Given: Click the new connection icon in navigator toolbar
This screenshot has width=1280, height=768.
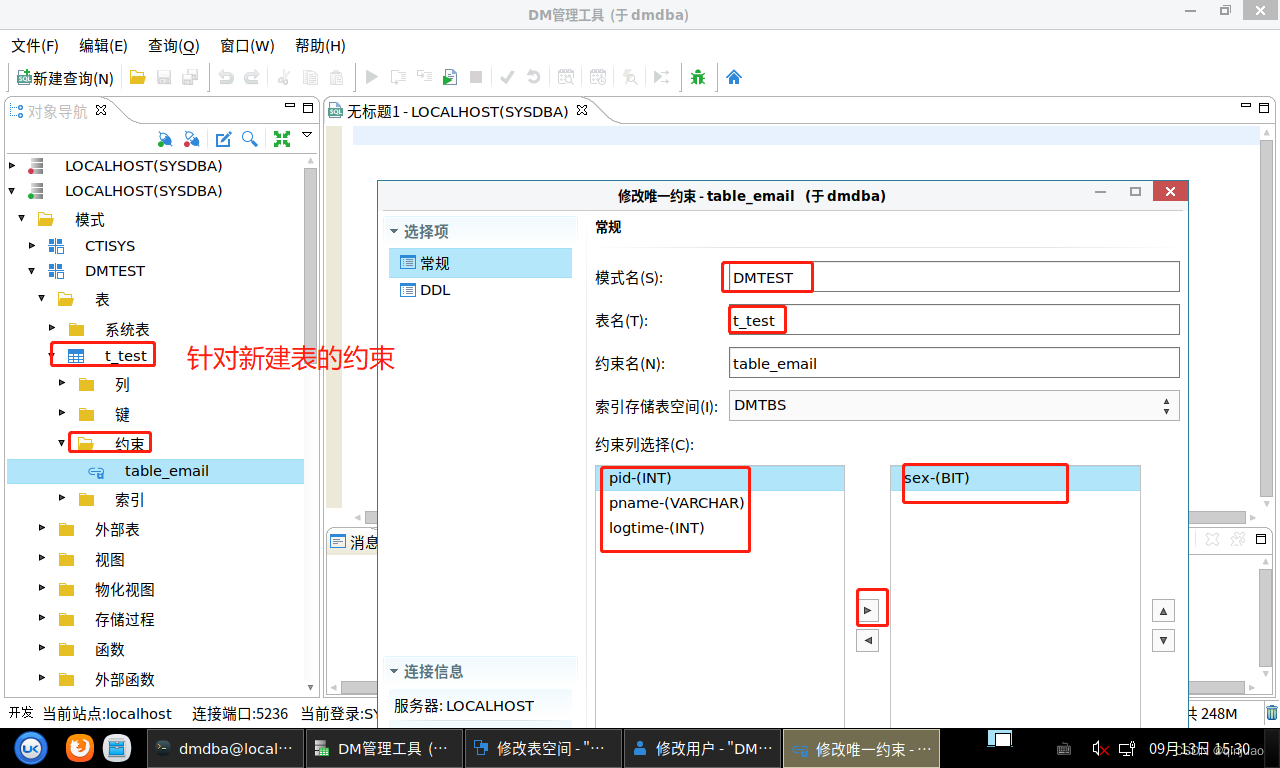Looking at the screenshot, I should tap(165, 139).
